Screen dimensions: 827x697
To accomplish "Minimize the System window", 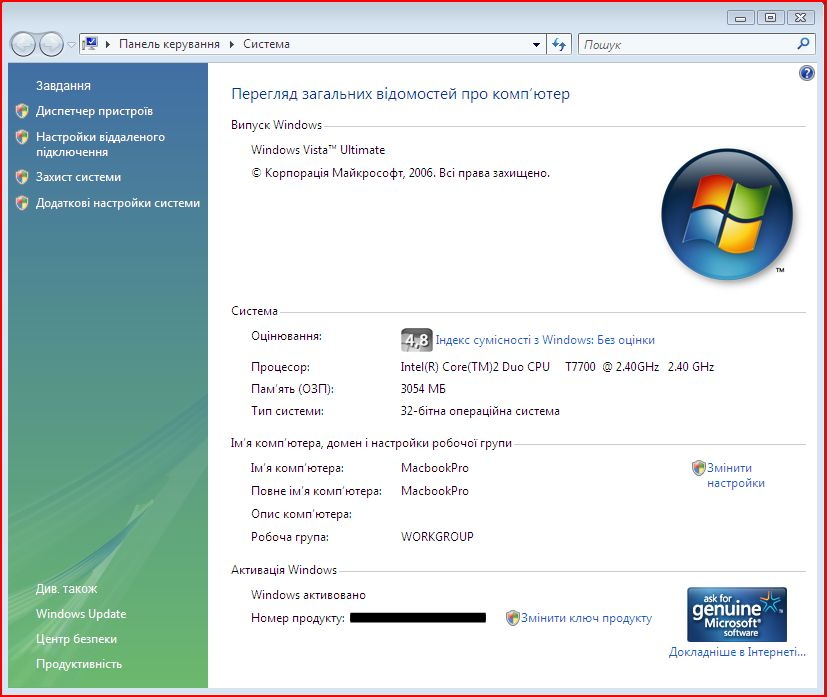I will tap(741, 18).
